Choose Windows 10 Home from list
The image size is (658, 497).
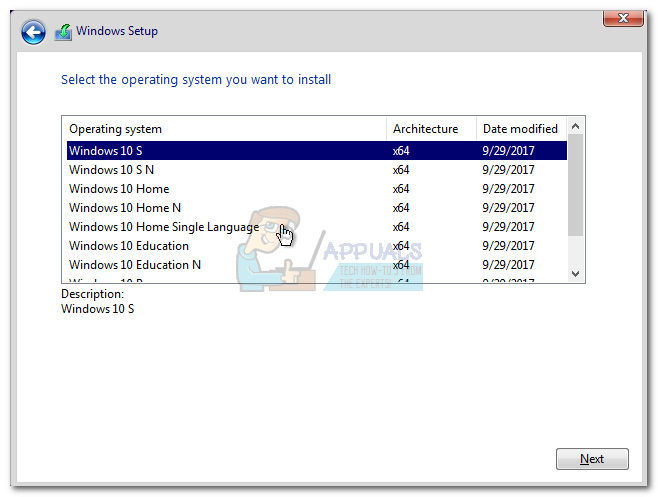tap(317, 189)
